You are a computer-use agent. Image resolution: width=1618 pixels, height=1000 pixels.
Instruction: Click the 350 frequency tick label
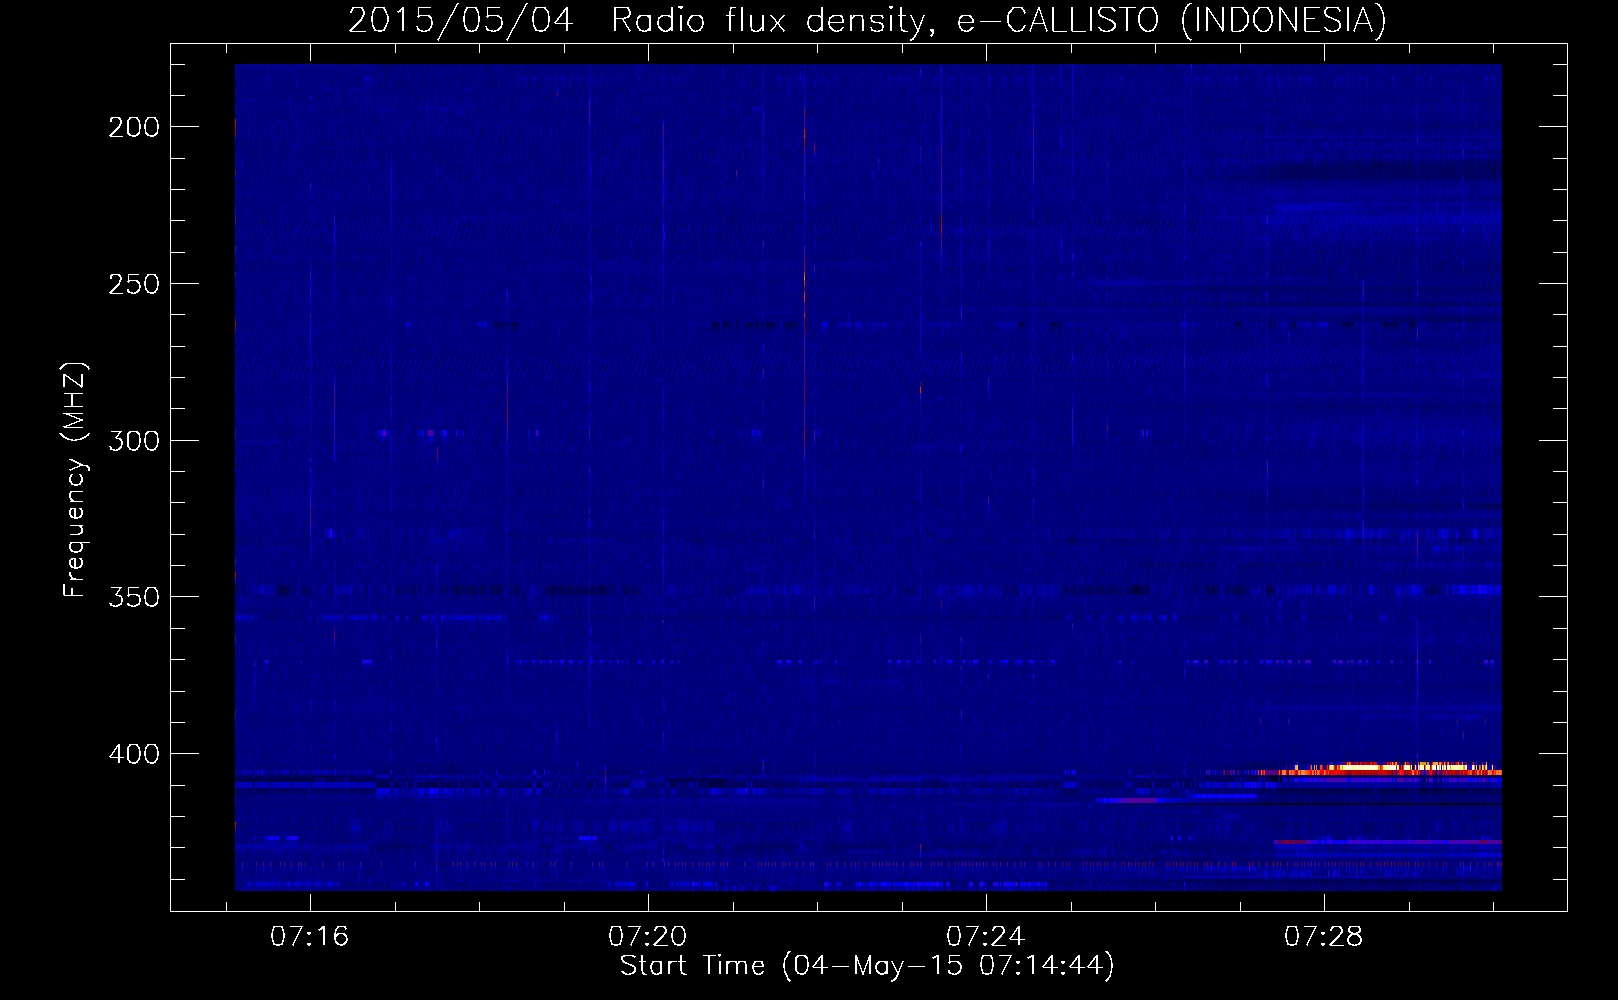(x=134, y=597)
